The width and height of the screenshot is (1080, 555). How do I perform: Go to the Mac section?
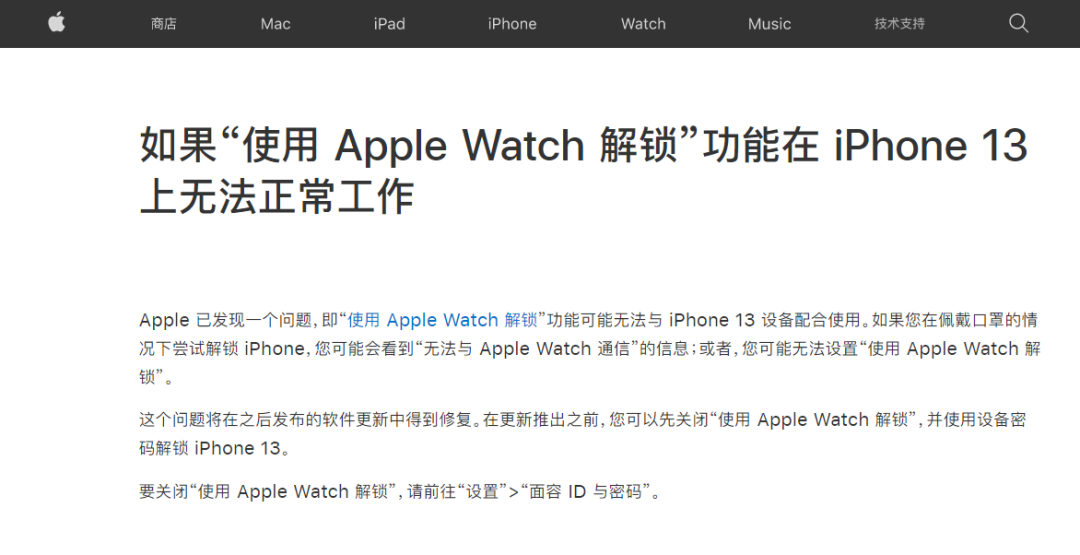pos(276,23)
